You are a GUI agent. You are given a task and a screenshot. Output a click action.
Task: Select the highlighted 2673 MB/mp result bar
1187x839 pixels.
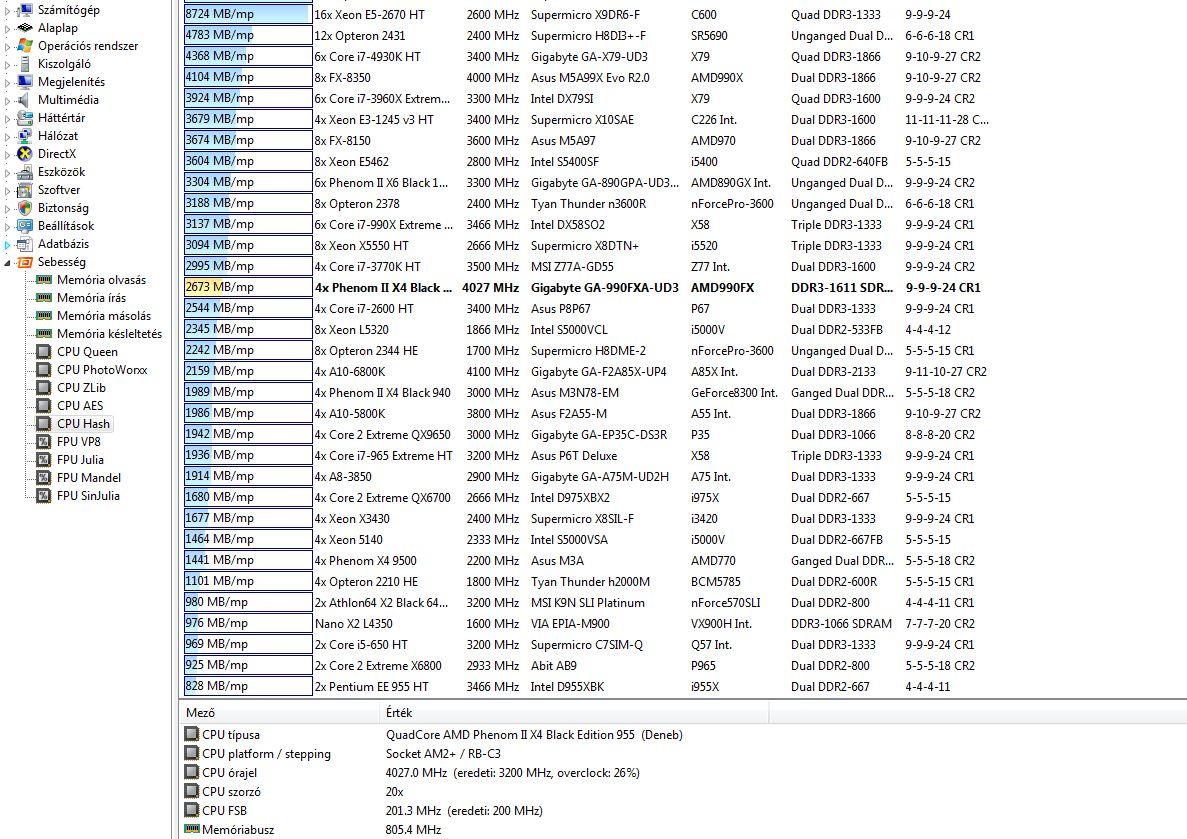(248, 287)
